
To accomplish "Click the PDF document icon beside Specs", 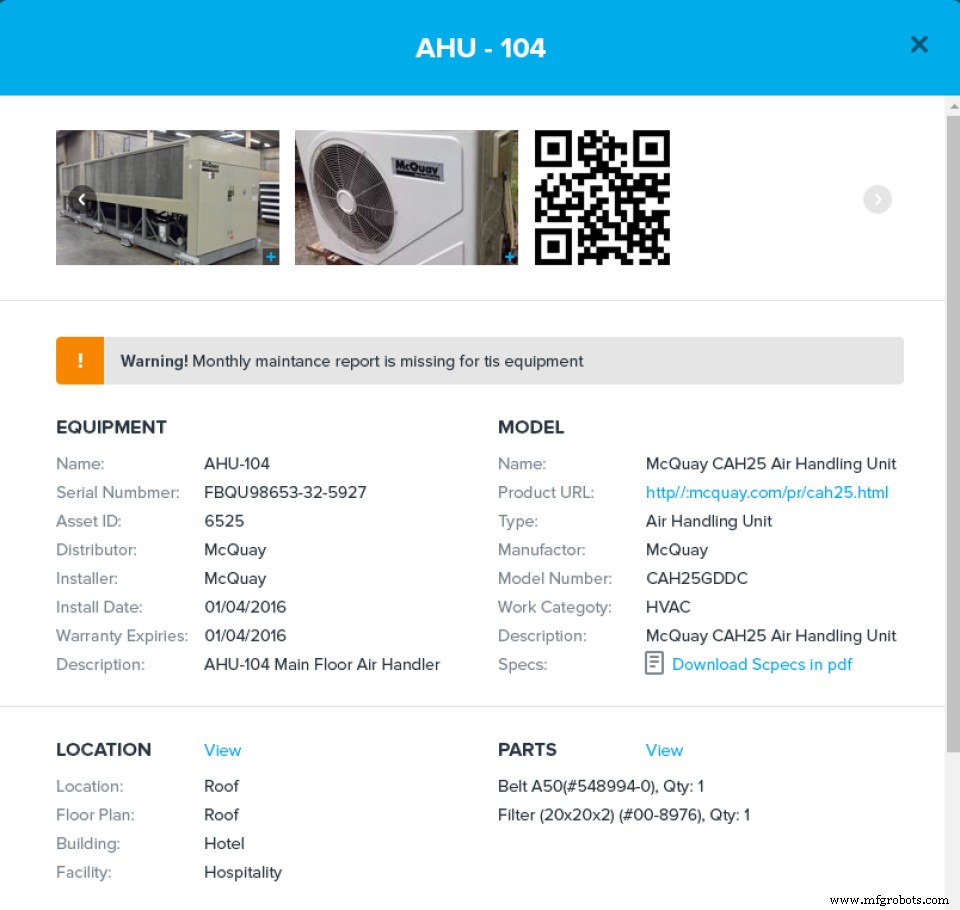I will (x=655, y=663).
